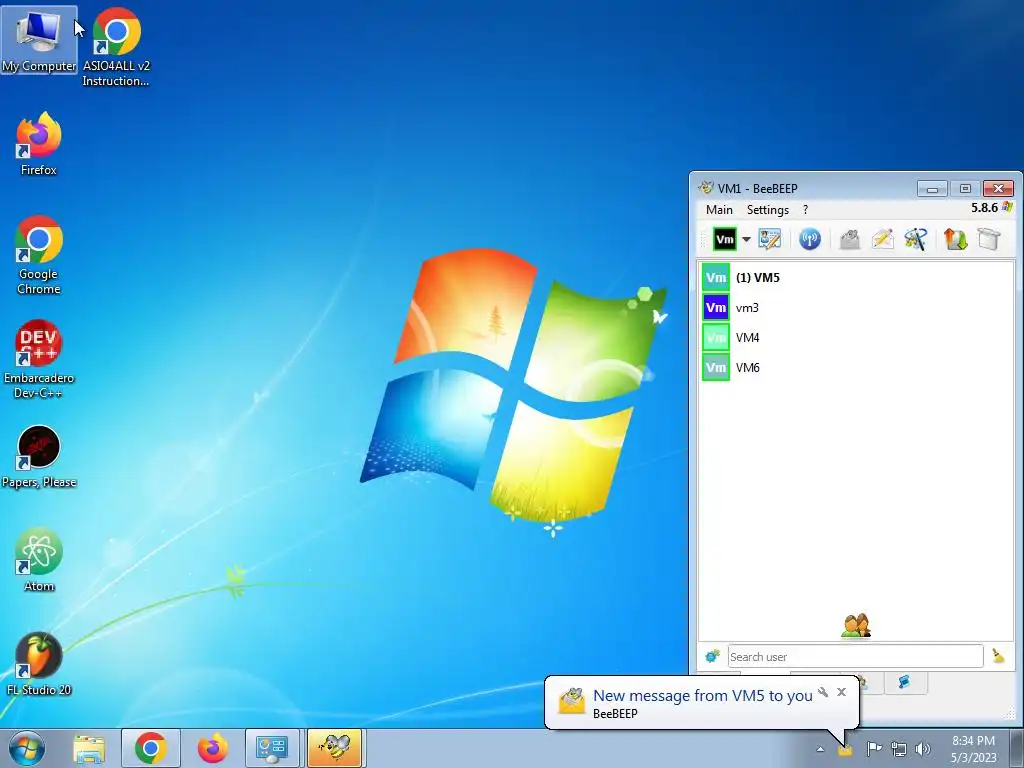The image size is (1024, 768).
Task: Click the two-people users icon above search
Action: click(x=856, y=626)
